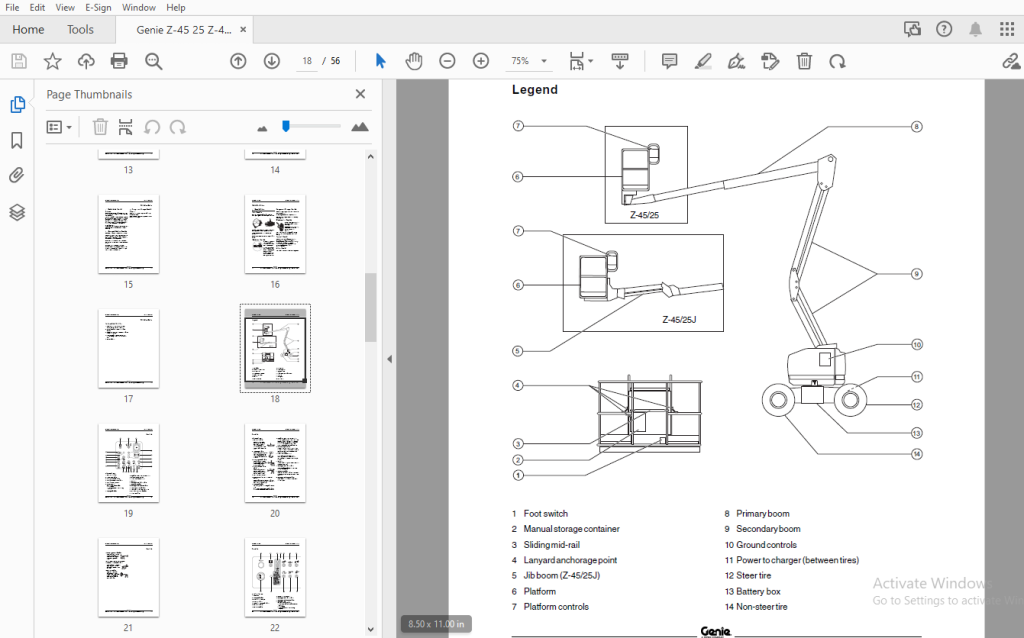Zoom out with the minus icon

pyautogui.click(x=447, y=61)
